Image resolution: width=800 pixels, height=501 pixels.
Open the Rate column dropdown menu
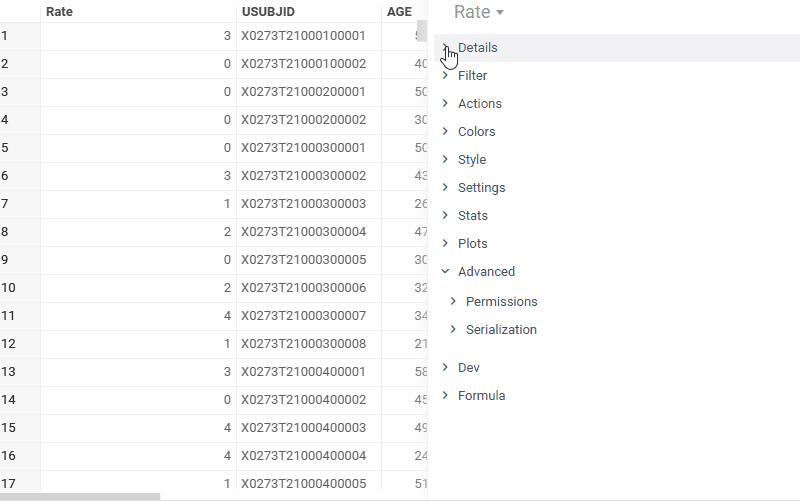coord(499,13)
